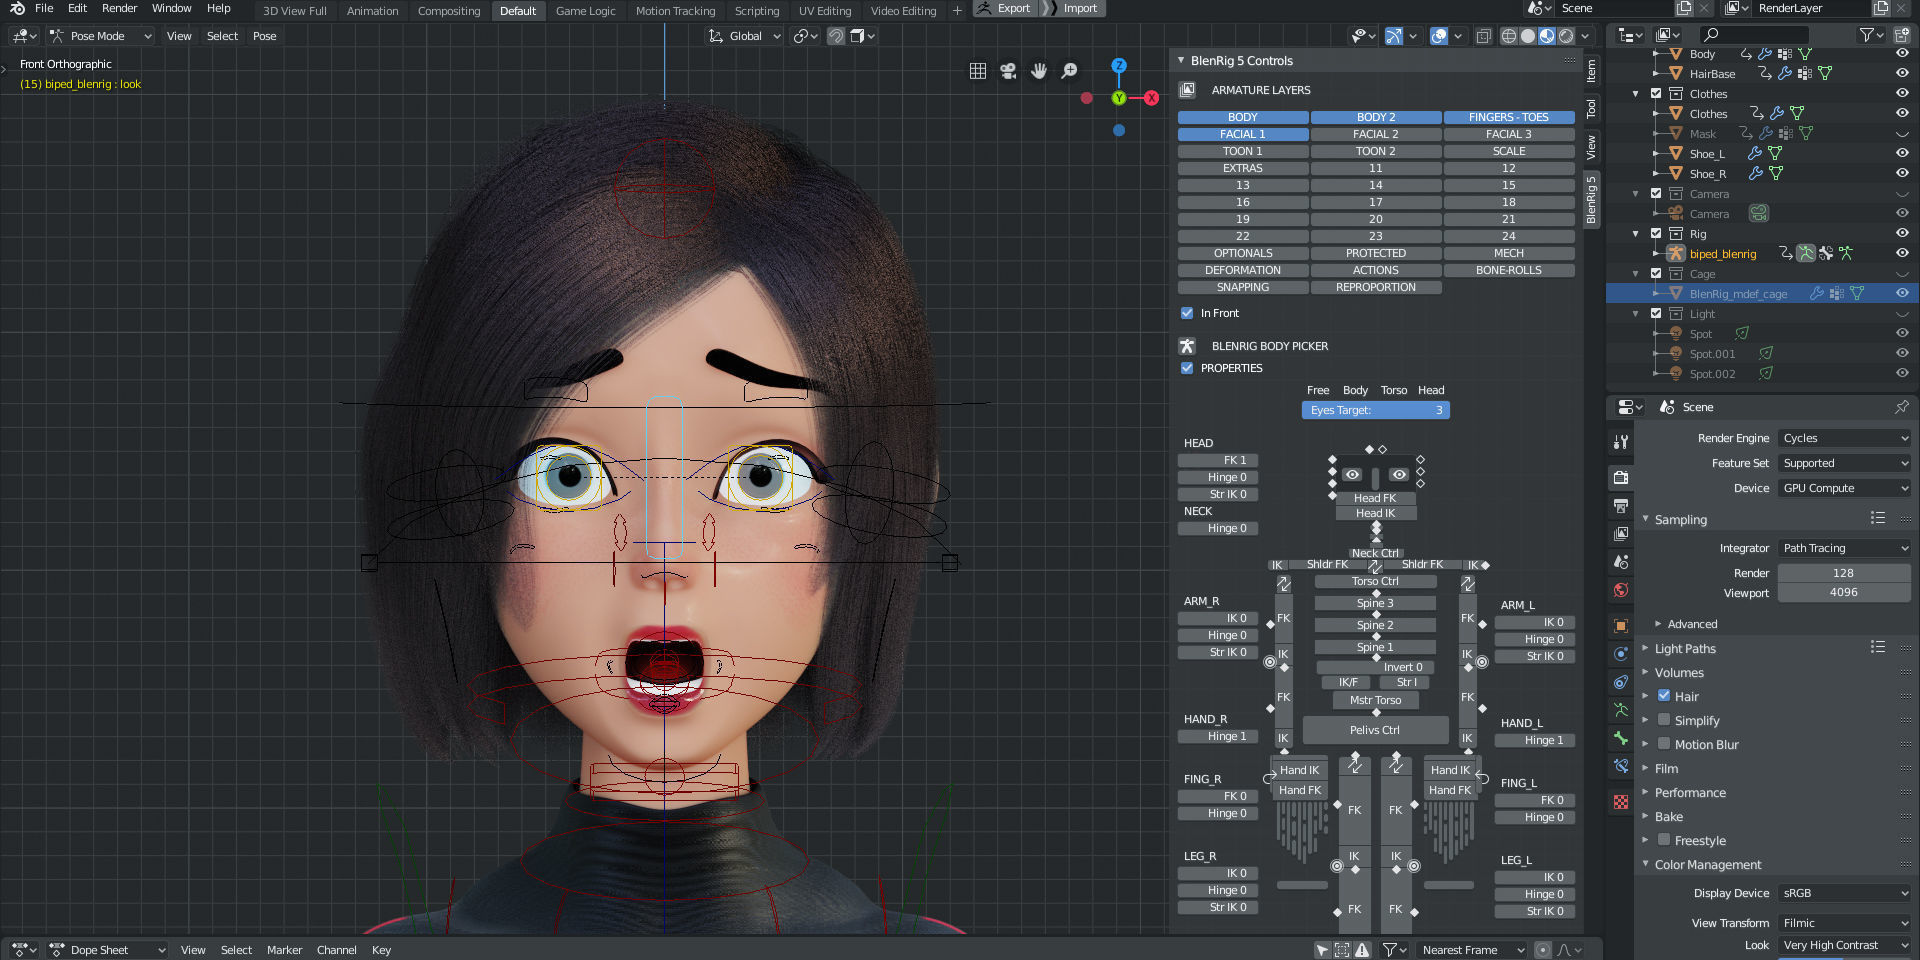Open the Pose menu in viewport header
The width and height of the screenshot is (1920, 960).
[264, 36]
